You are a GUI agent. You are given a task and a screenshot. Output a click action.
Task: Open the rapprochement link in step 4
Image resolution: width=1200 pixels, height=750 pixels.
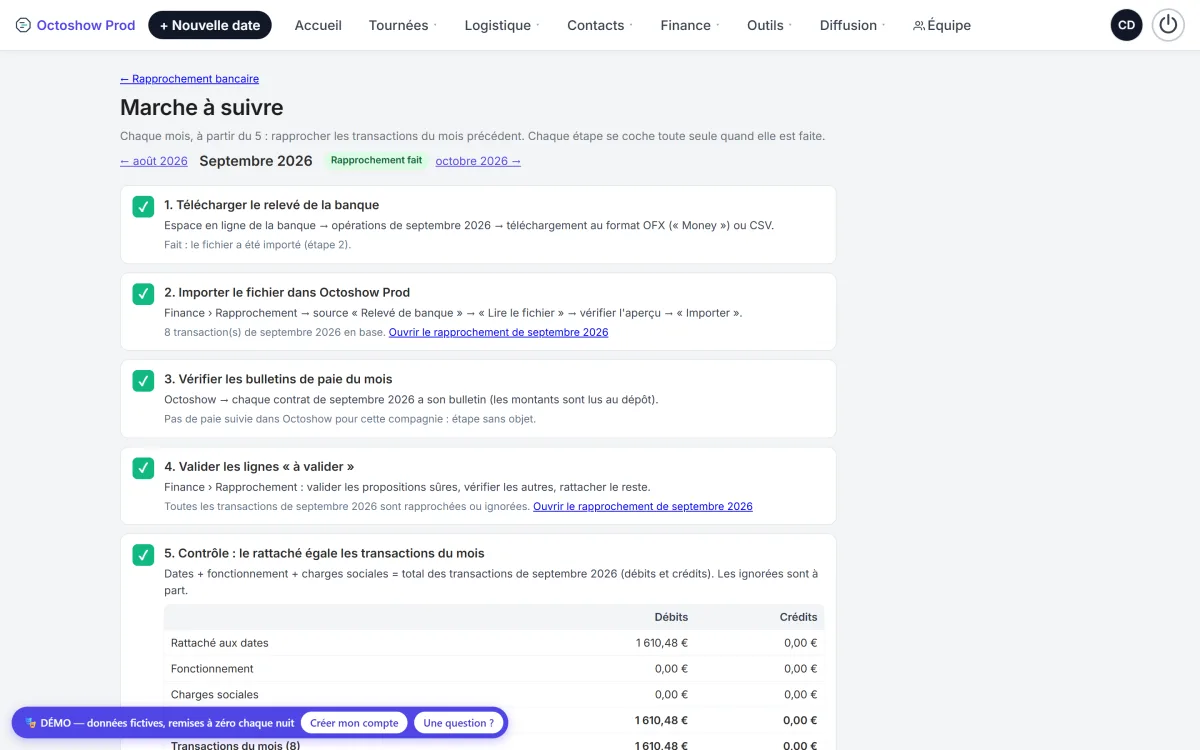click(x=643, y=506)
